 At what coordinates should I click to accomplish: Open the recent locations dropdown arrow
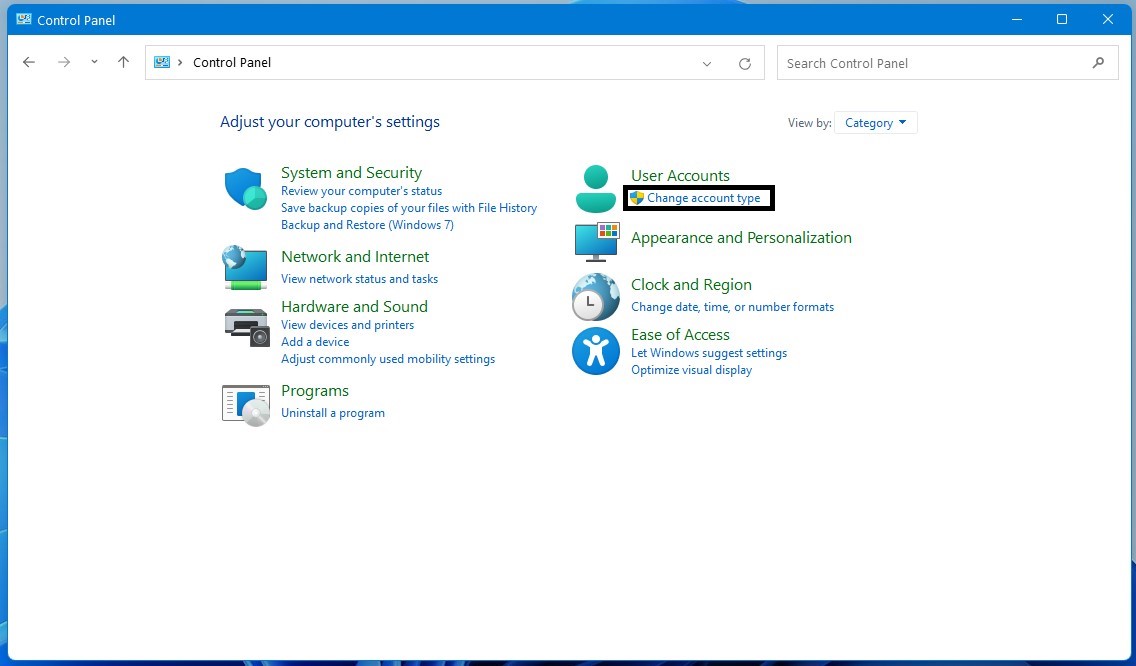(x=94, y=62)
